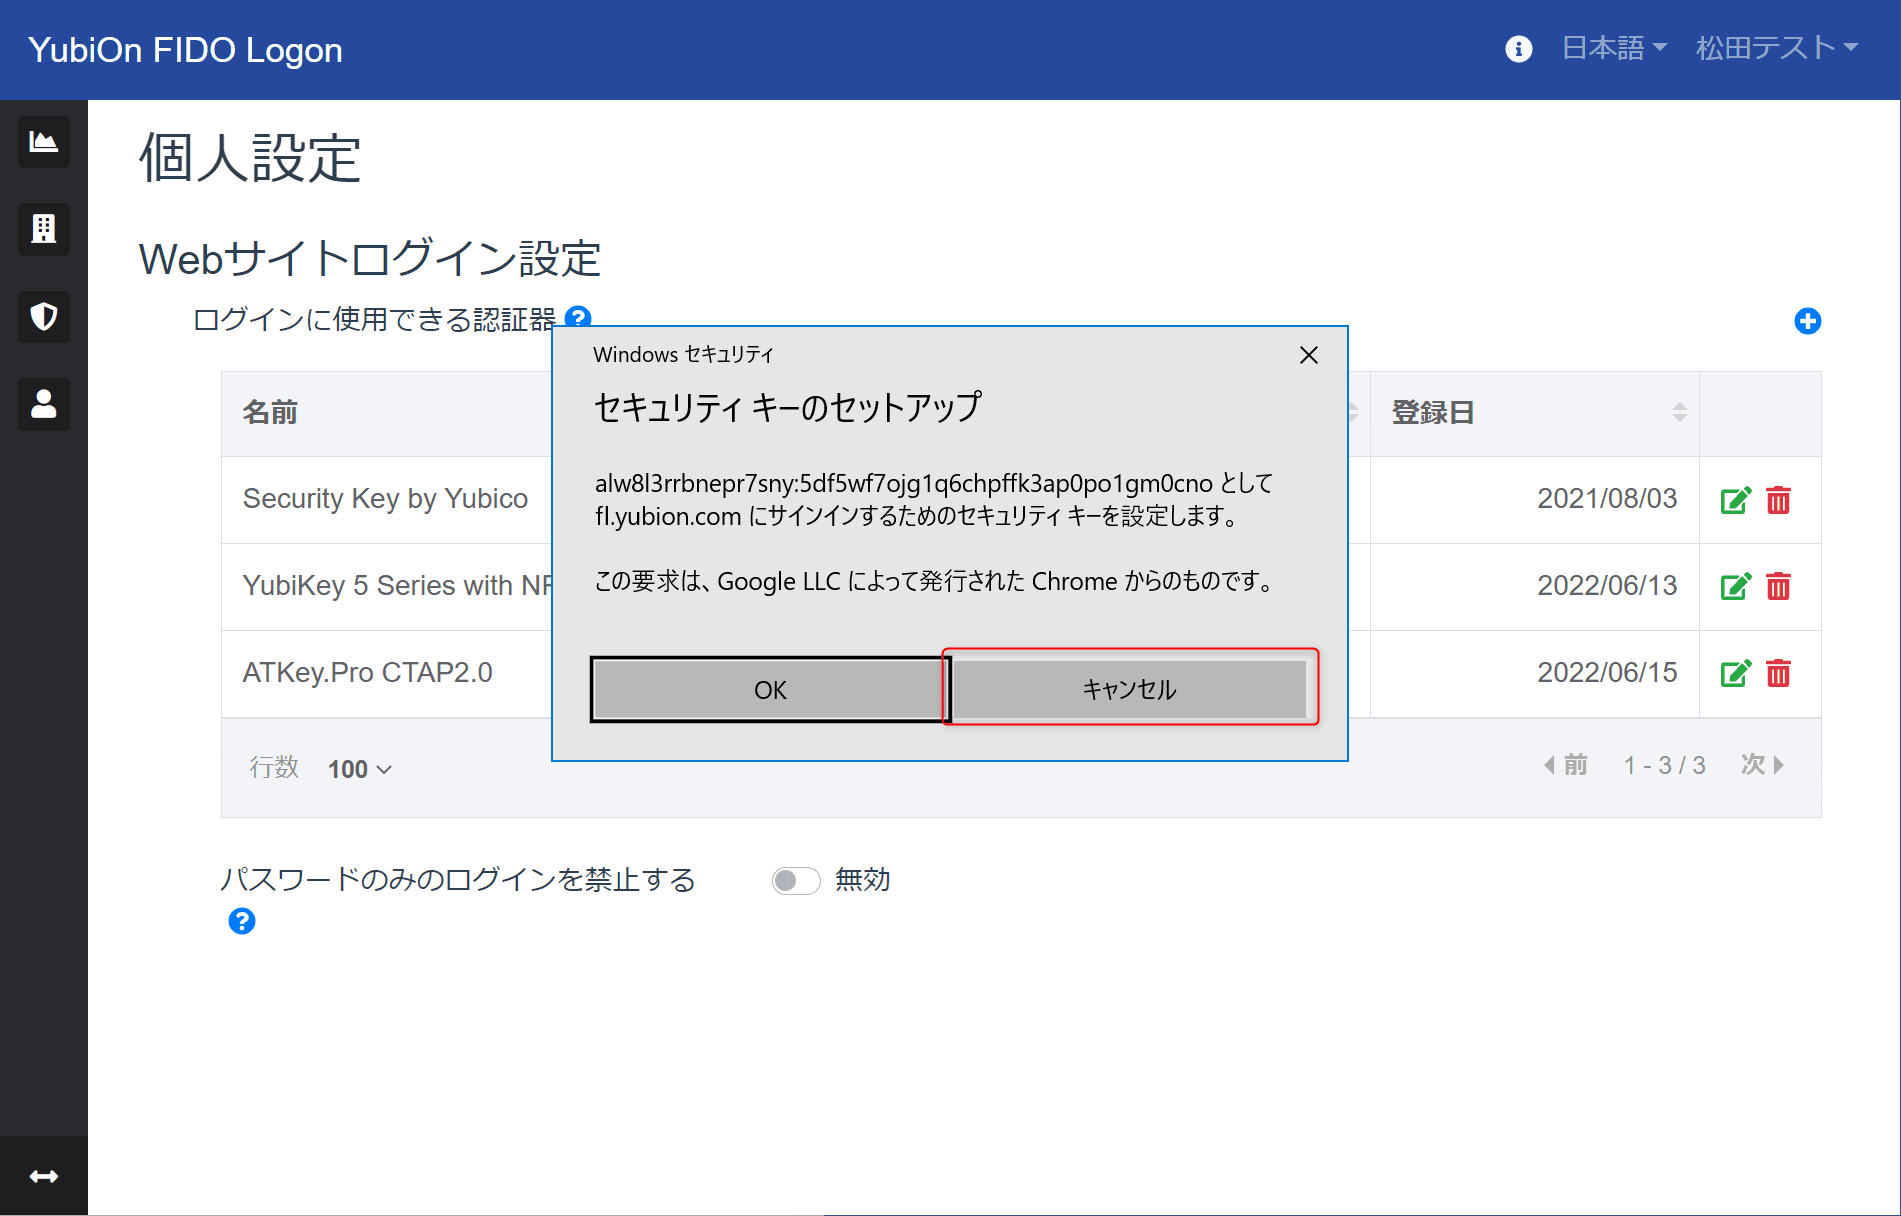Select the date 2021/08/03
1901x1216 pixels.
(1607, 498)
